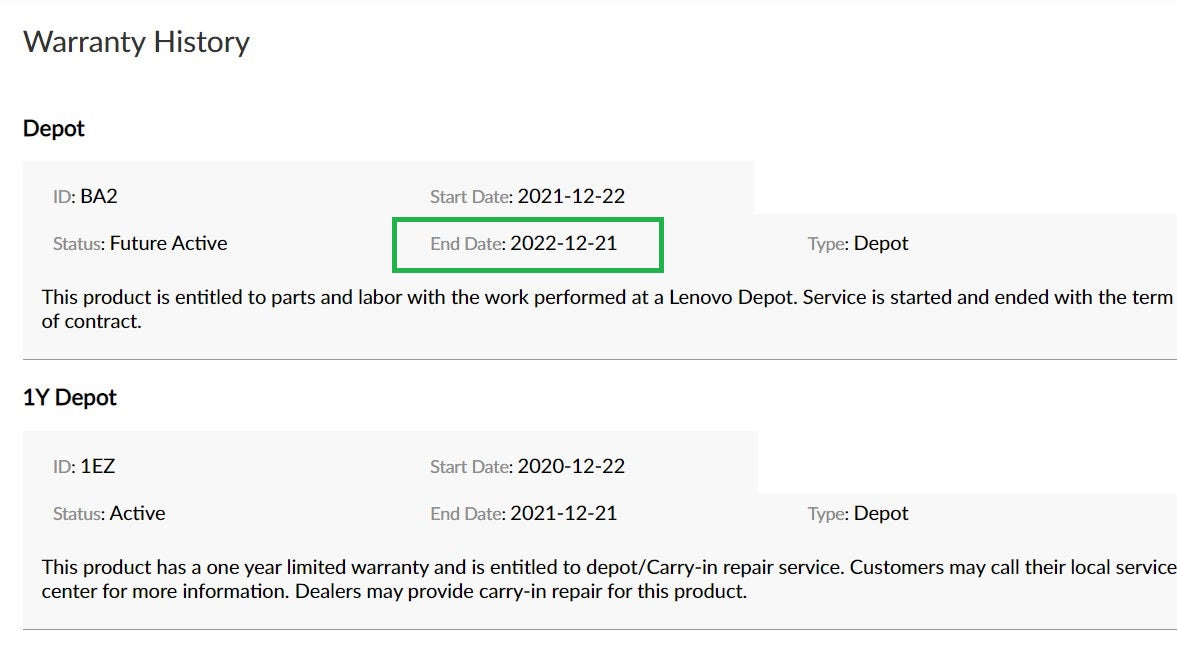Click Start Date 2021-12-22
This screenshot has width=1177, height=647.
click(x=571, y=197)
